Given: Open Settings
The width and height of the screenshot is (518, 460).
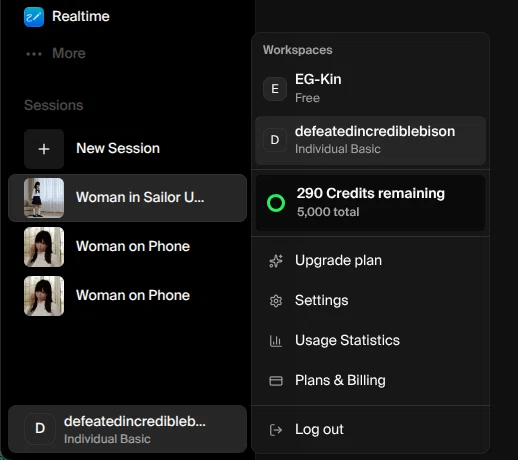Looking at the screenshot, I should coord(370,301).
